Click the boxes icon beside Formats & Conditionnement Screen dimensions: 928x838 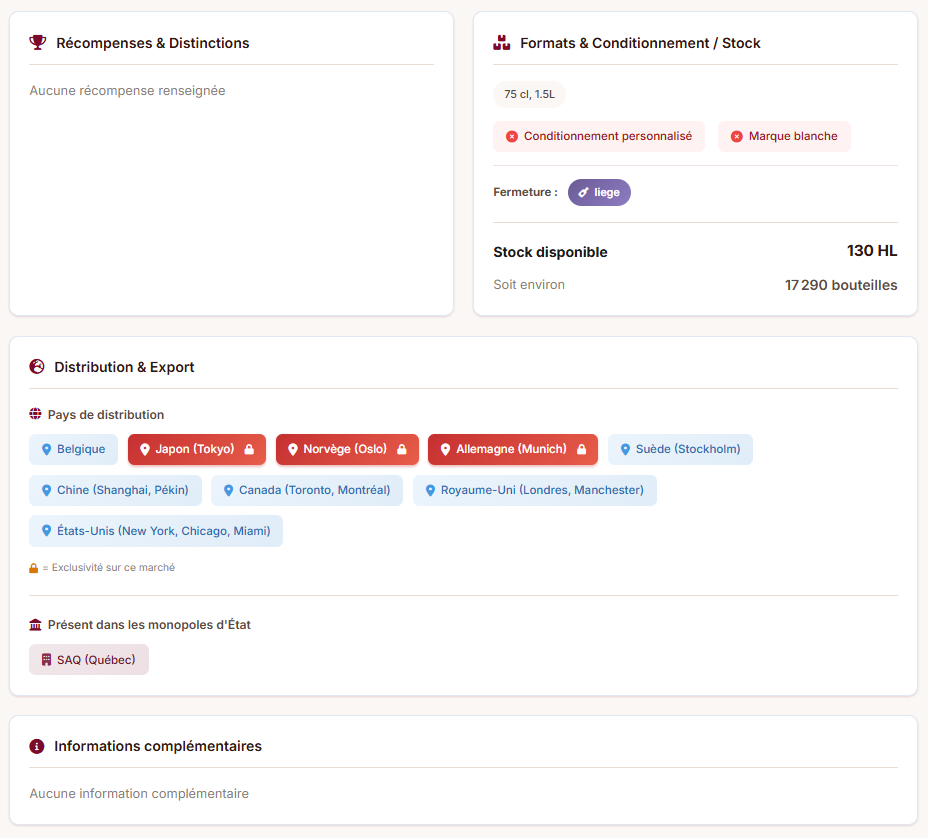click(x=502, y=43)
